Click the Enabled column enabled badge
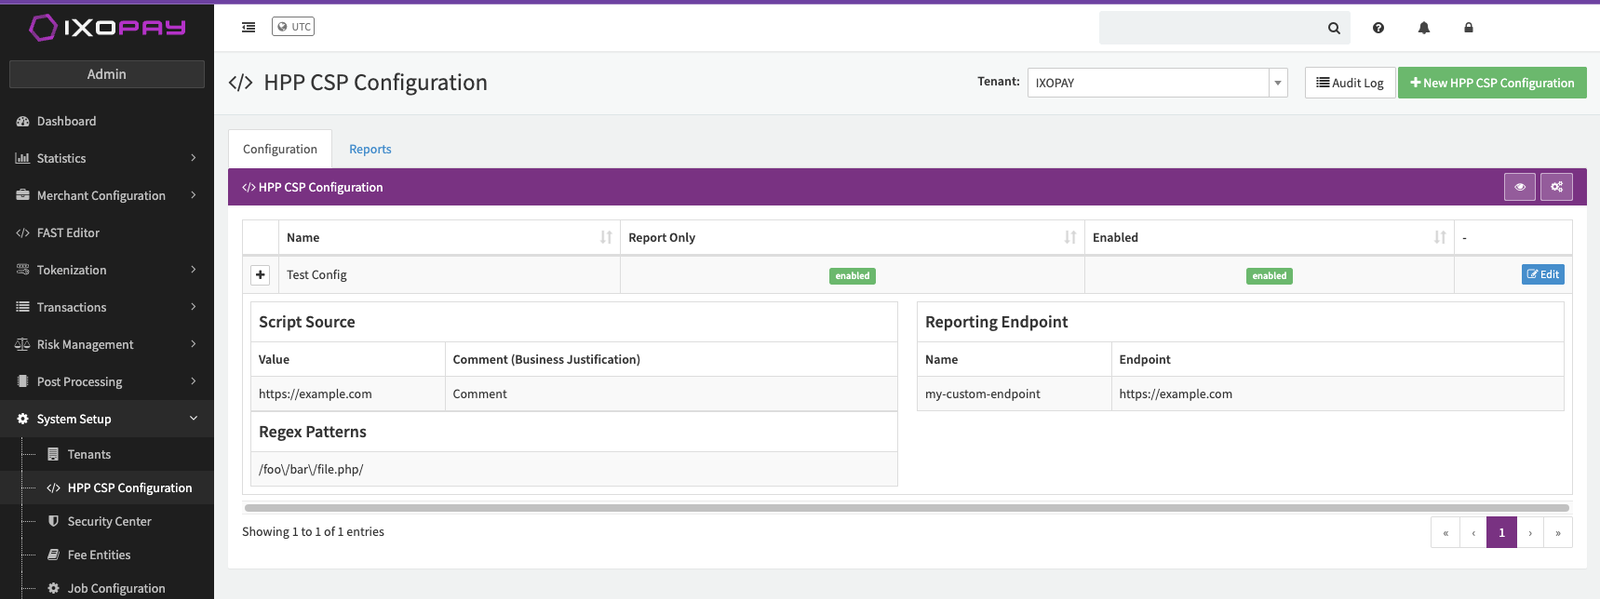Viewport: 1600px width, 599px height. (1269, 276)
